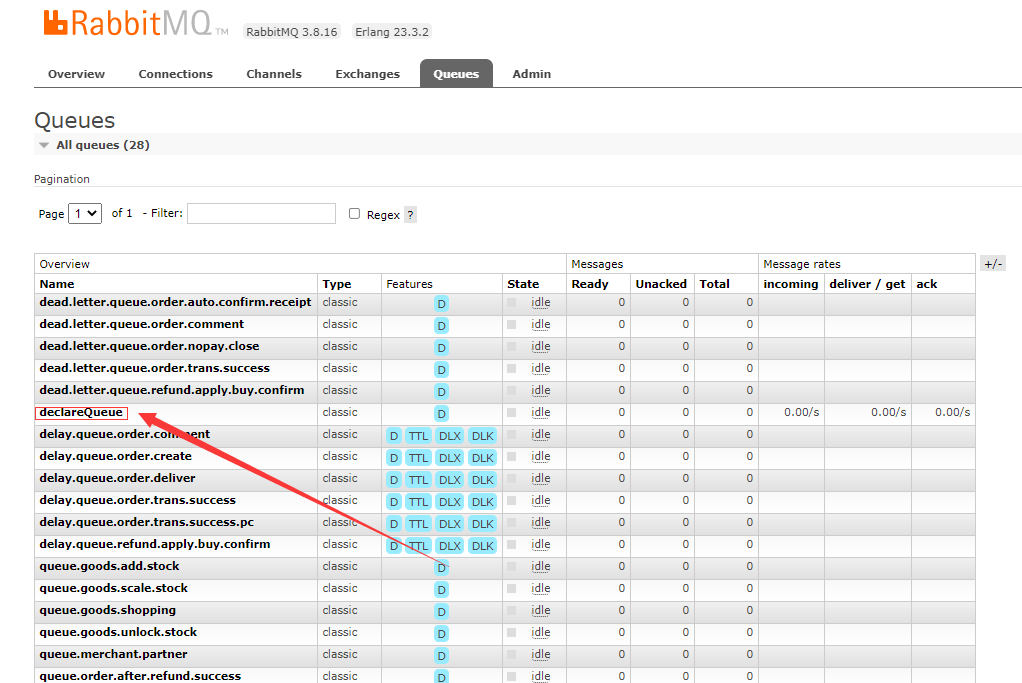The image size is (1022, 683).
Task: Open queue.order.after.refund.success queue
Action: tap(140, 676)
